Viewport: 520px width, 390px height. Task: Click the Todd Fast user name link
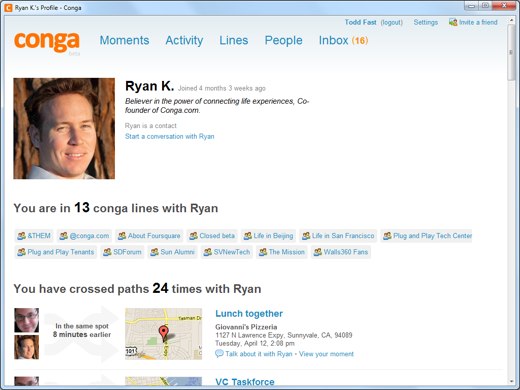[360, 22]
